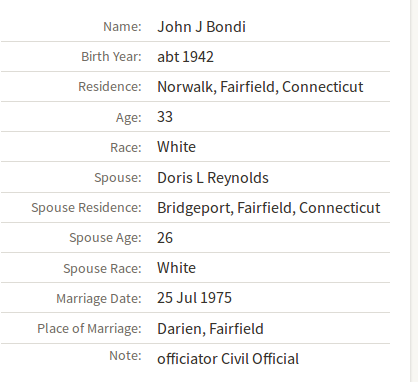This screenshot has height=382, width=418.
Task: Select the Birth Year value abt 1942
Action: pyautogui.click(x=185, y=57)
